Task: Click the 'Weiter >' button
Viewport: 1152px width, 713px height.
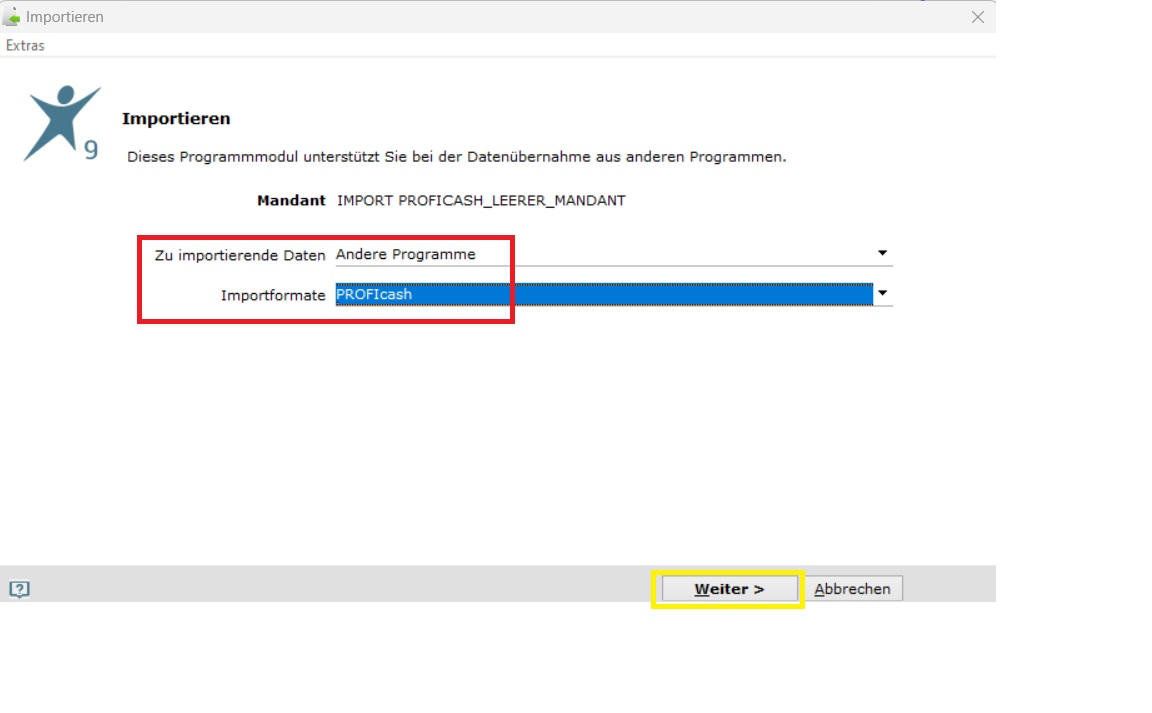Action: coord(729,589)
